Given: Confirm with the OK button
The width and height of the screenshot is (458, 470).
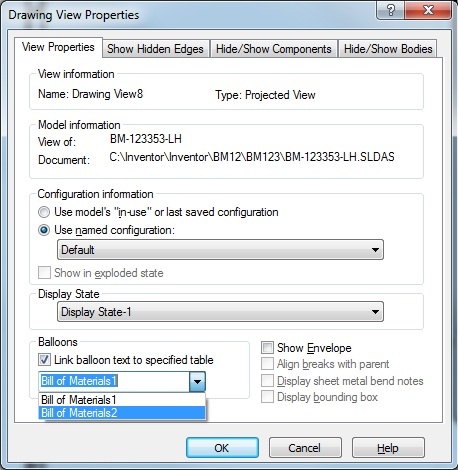Looking at the screenshot, I should (222, 448).
